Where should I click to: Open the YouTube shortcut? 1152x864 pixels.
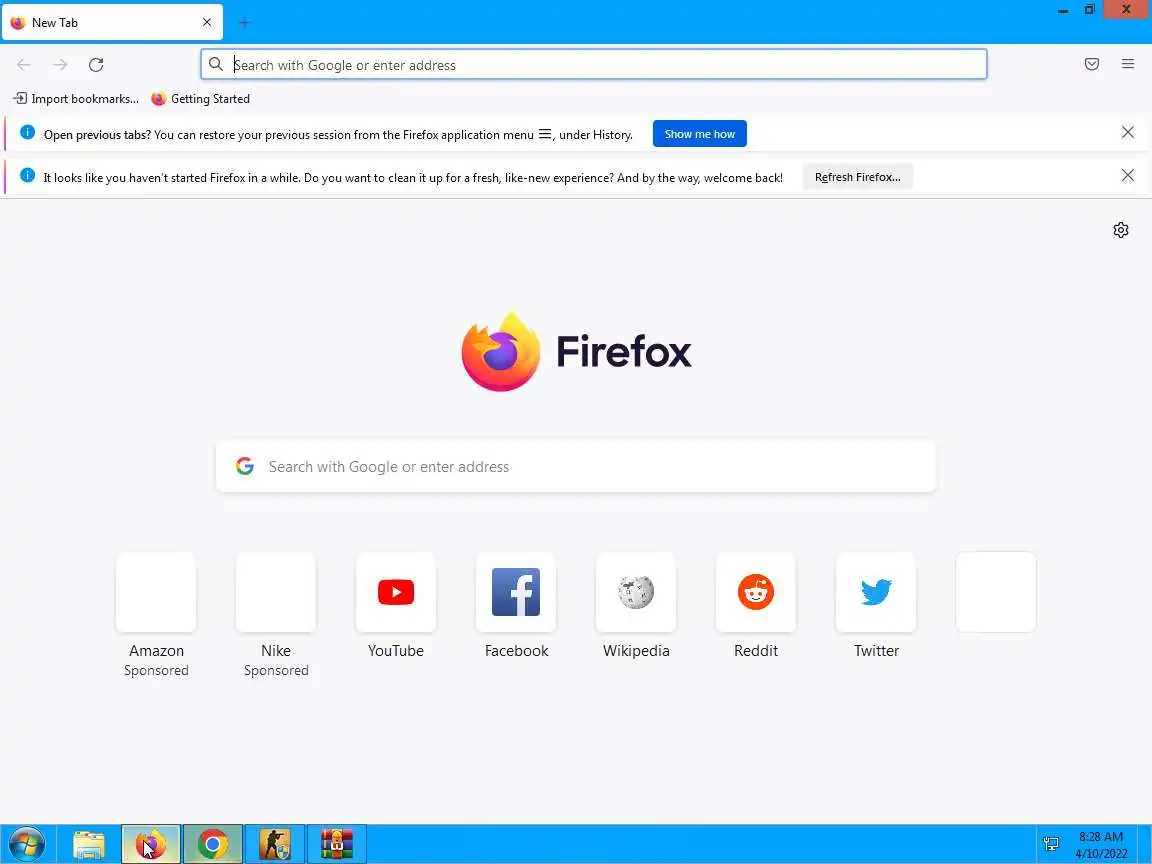tap(396, 592)
